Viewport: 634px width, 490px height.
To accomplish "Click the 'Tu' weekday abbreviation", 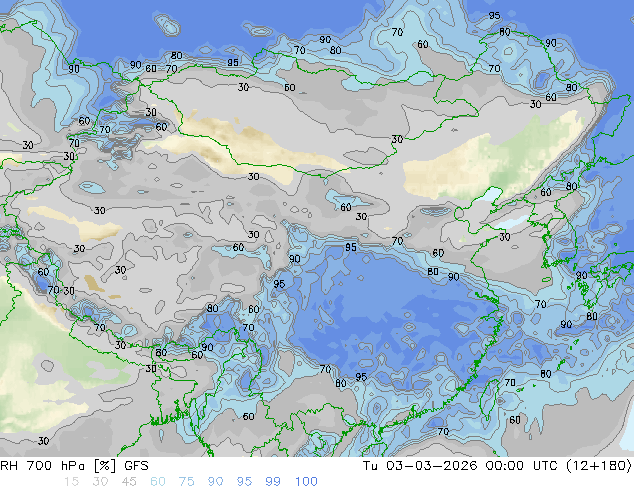I will (370, 466).
